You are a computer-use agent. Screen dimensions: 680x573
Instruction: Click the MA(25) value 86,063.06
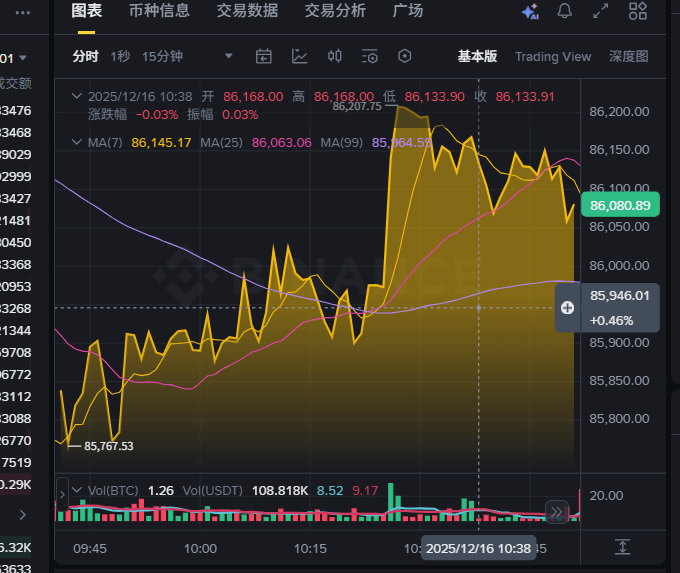coord(281,143)
